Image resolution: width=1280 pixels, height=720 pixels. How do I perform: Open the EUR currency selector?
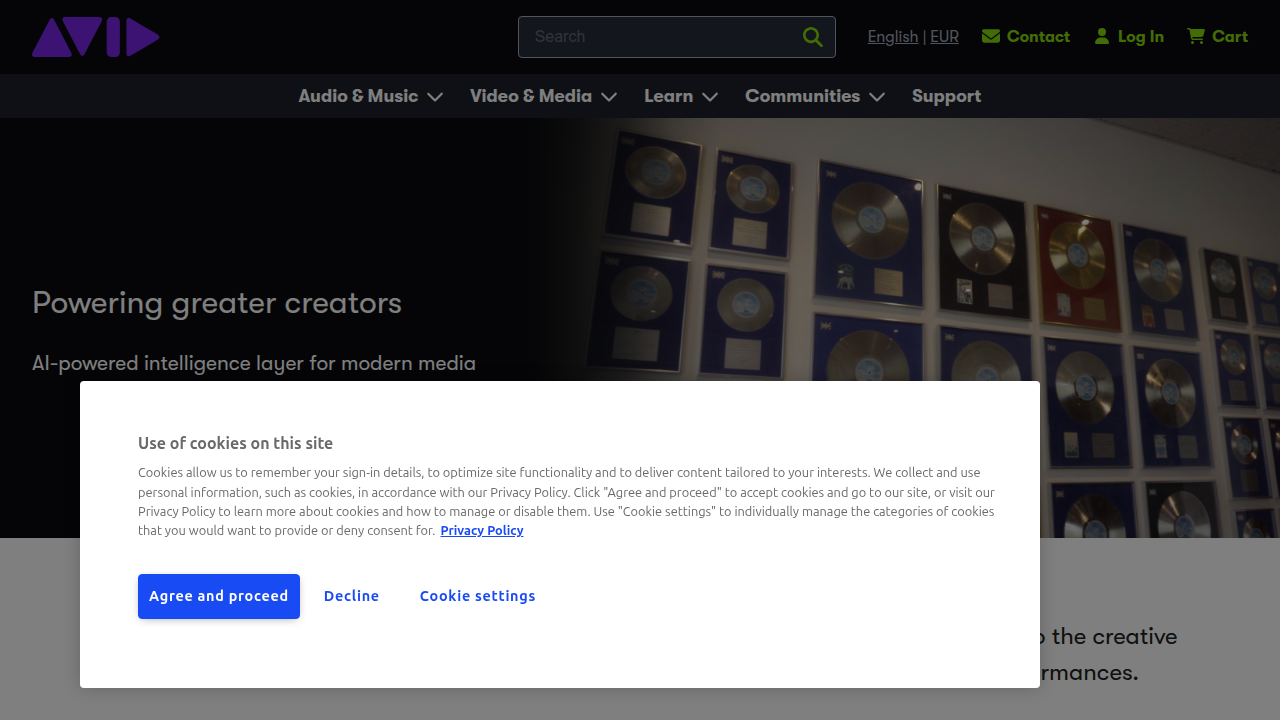tap(944, 37)
